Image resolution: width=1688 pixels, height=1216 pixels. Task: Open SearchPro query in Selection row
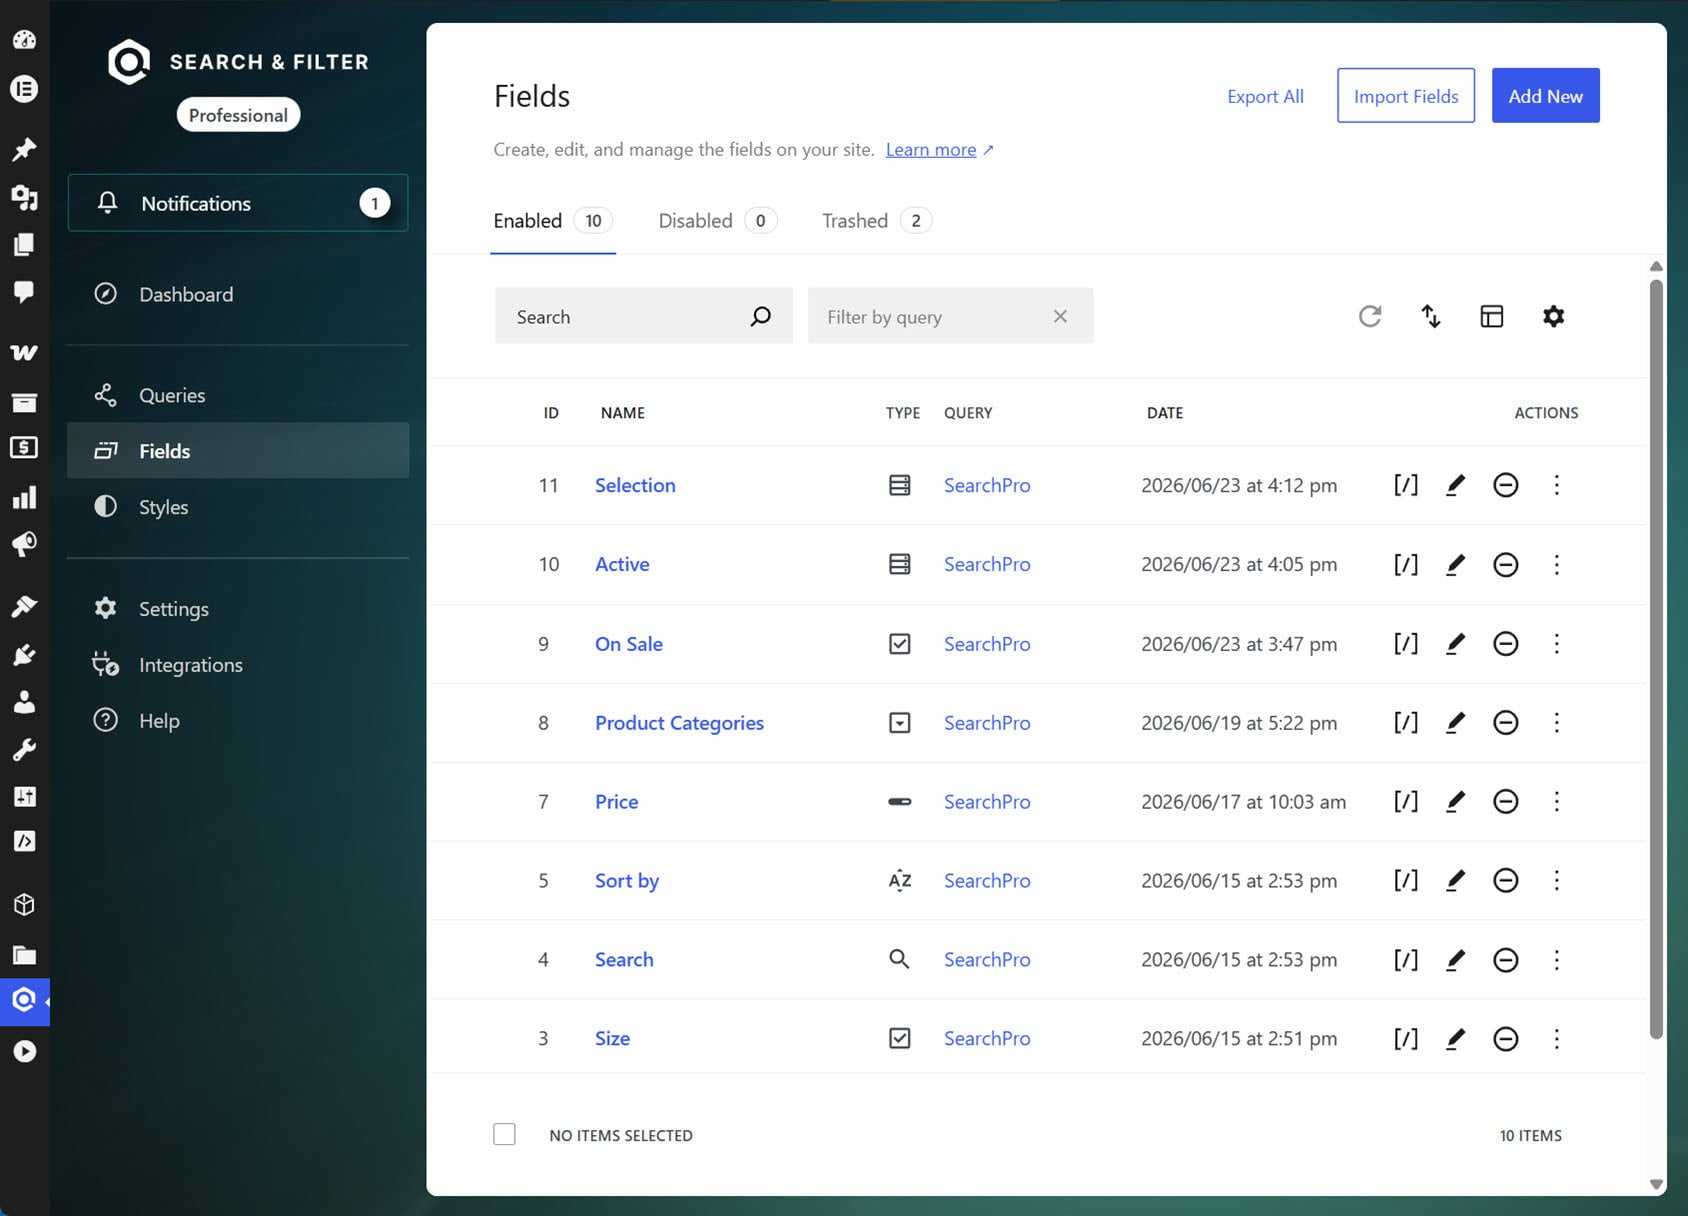click(987, 485)
